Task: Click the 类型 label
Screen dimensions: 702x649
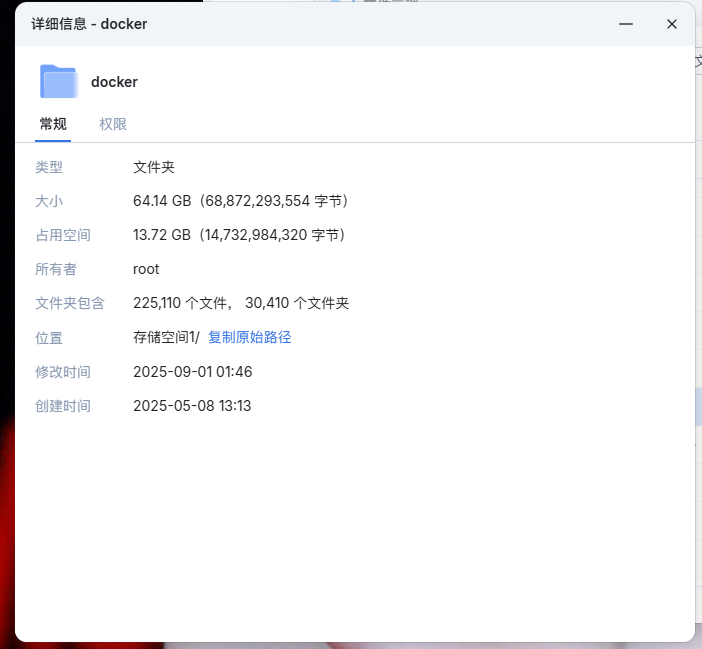Action: (x=49, y=167)
